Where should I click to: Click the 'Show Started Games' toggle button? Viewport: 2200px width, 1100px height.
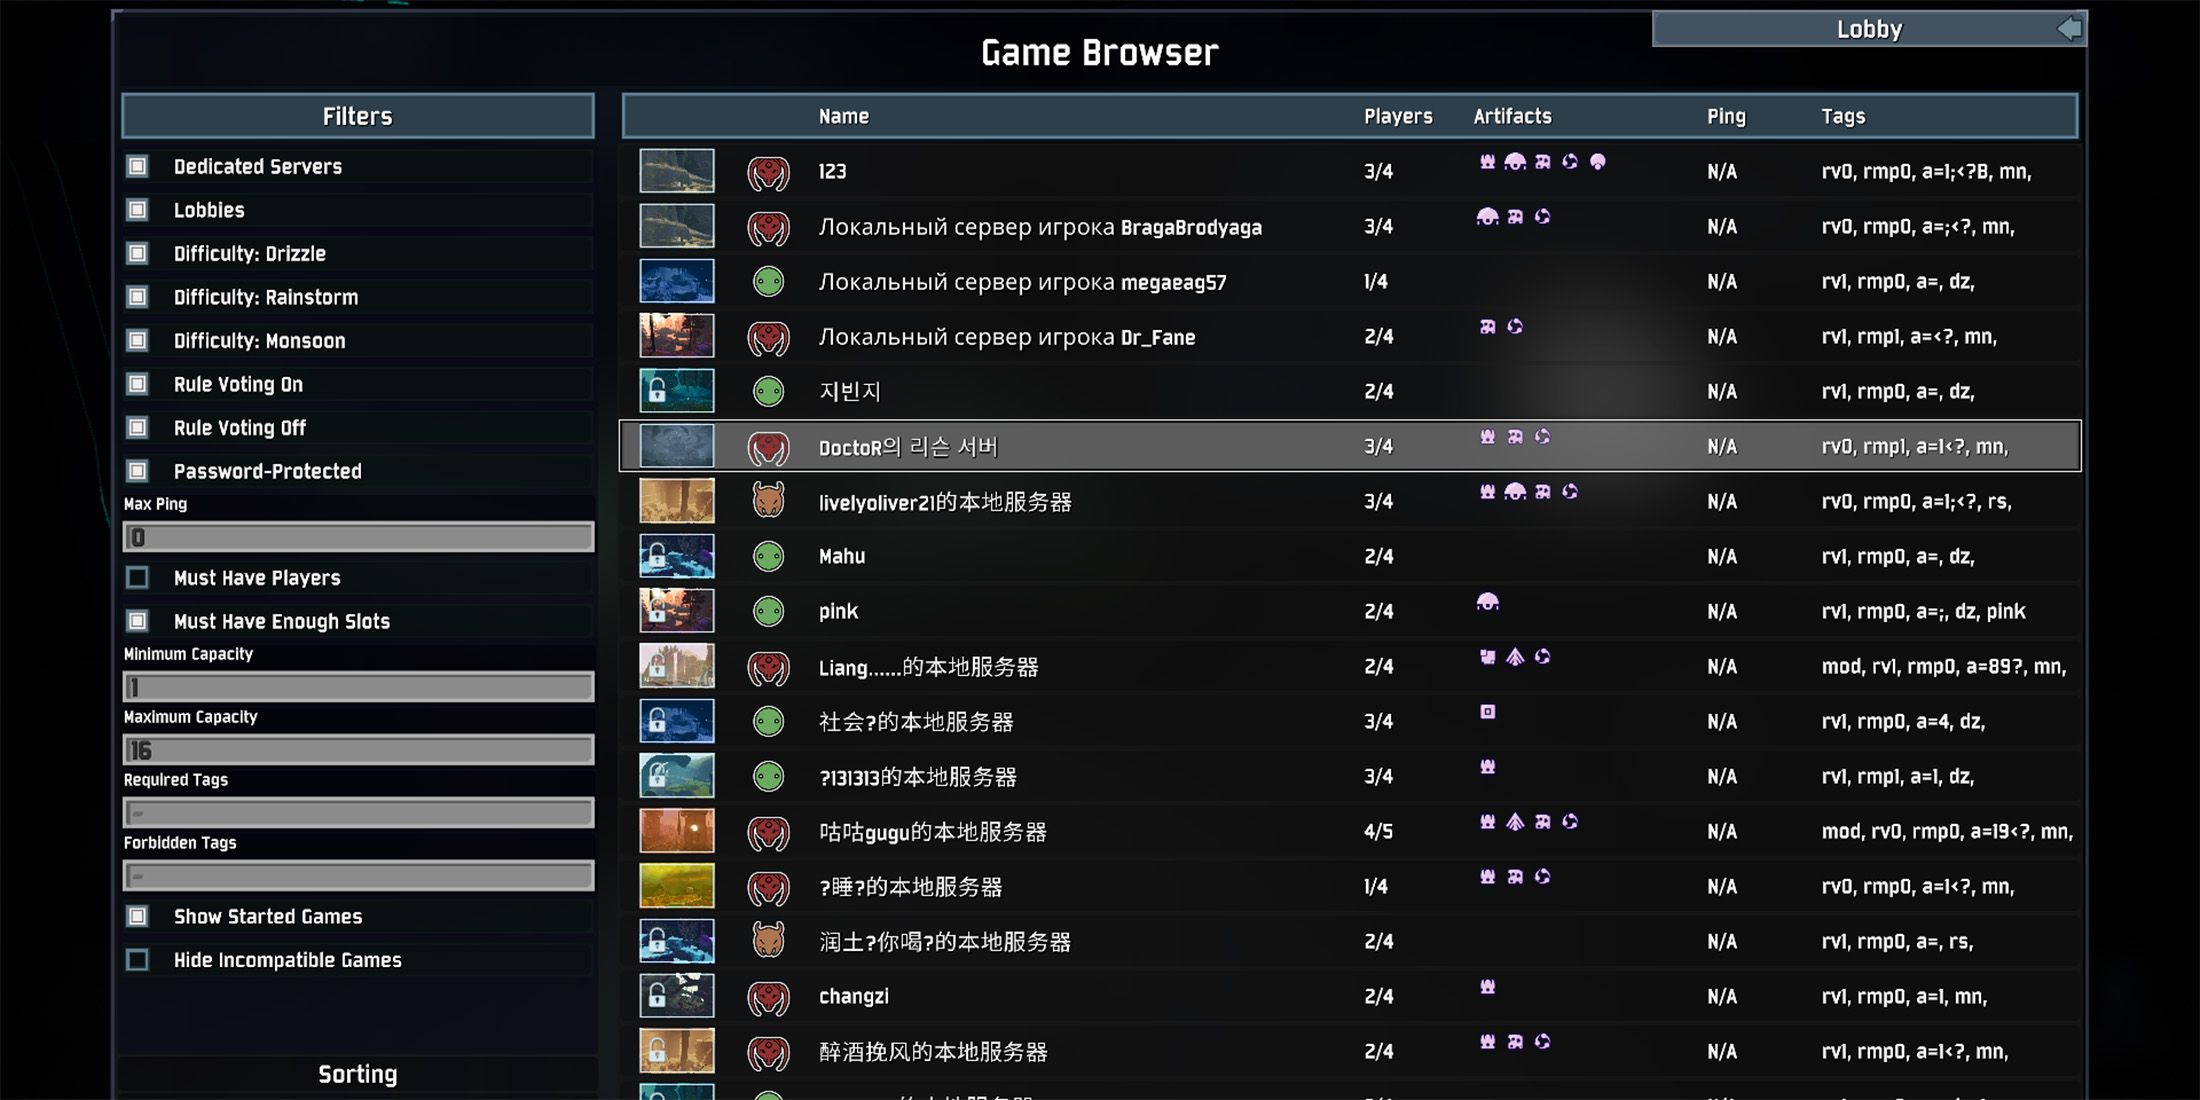pos(138,916)
